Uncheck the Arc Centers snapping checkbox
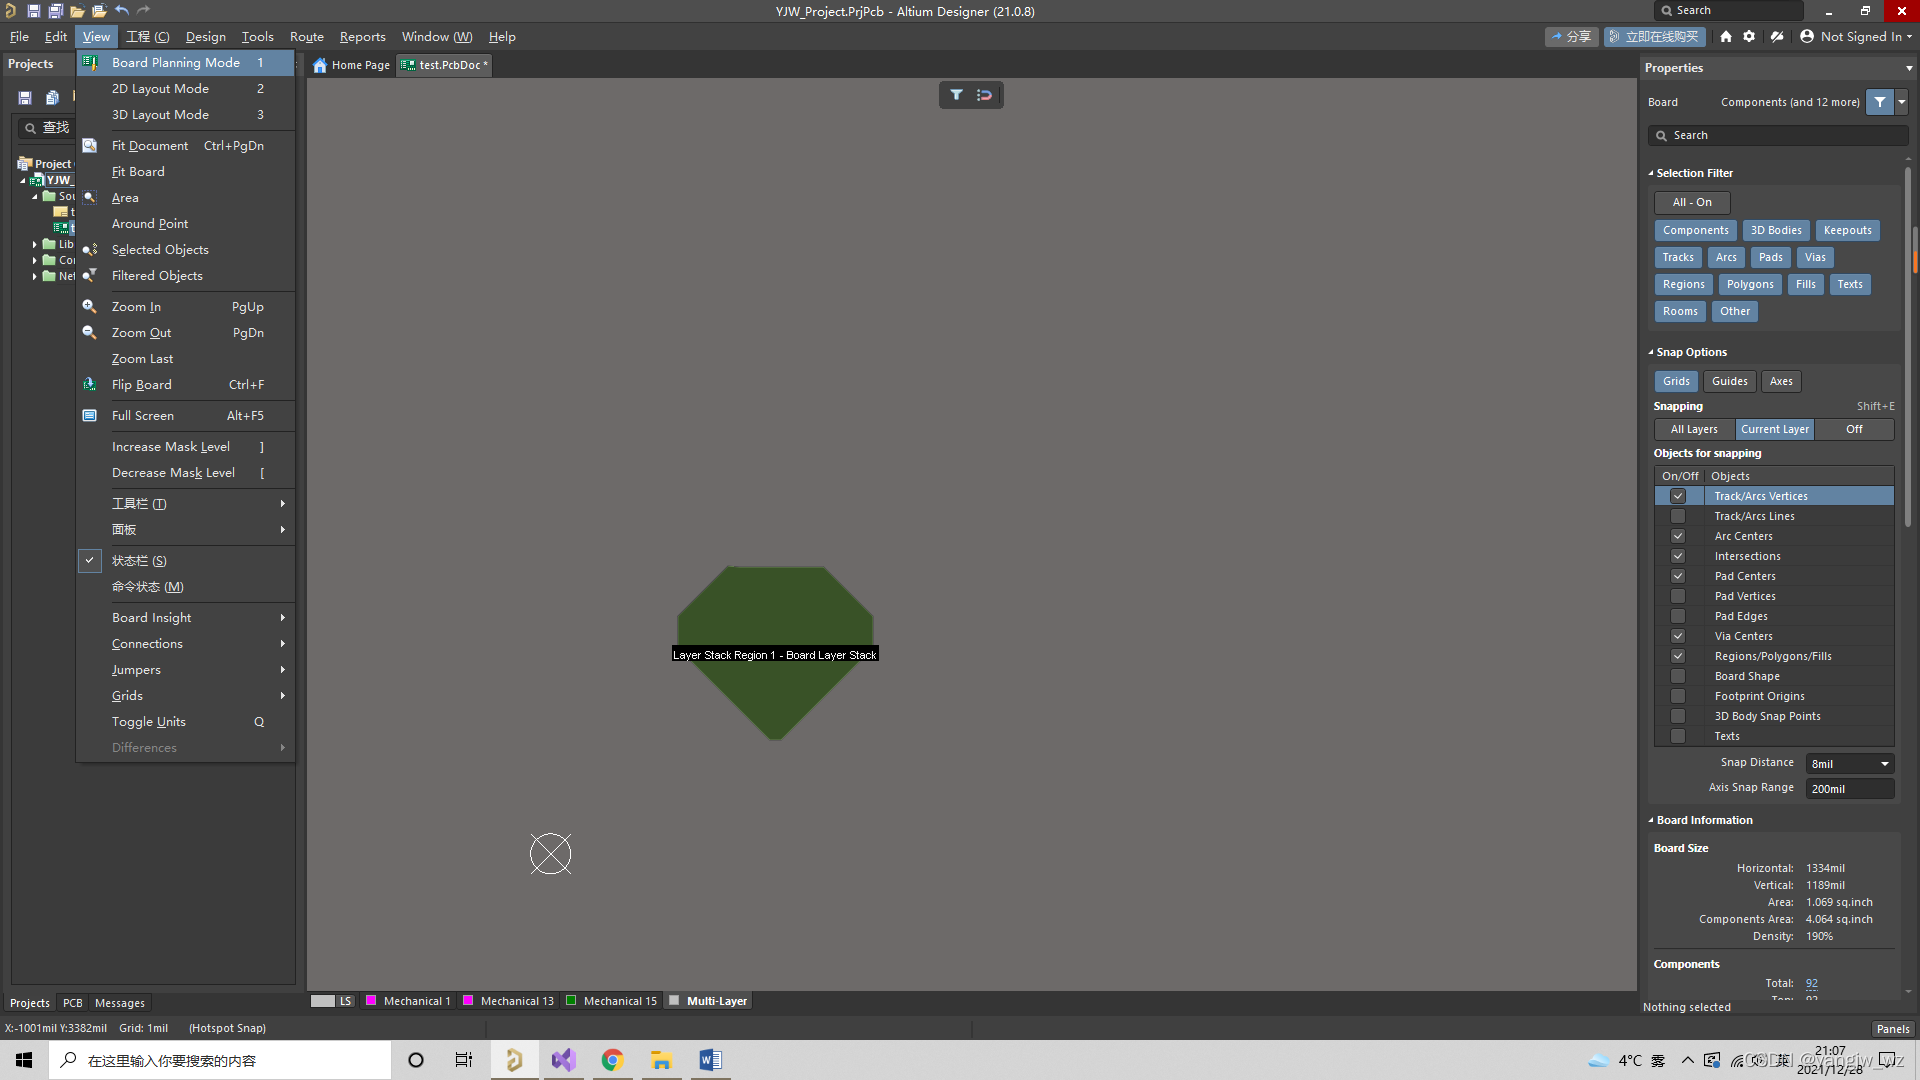 tap(1678, 537)
